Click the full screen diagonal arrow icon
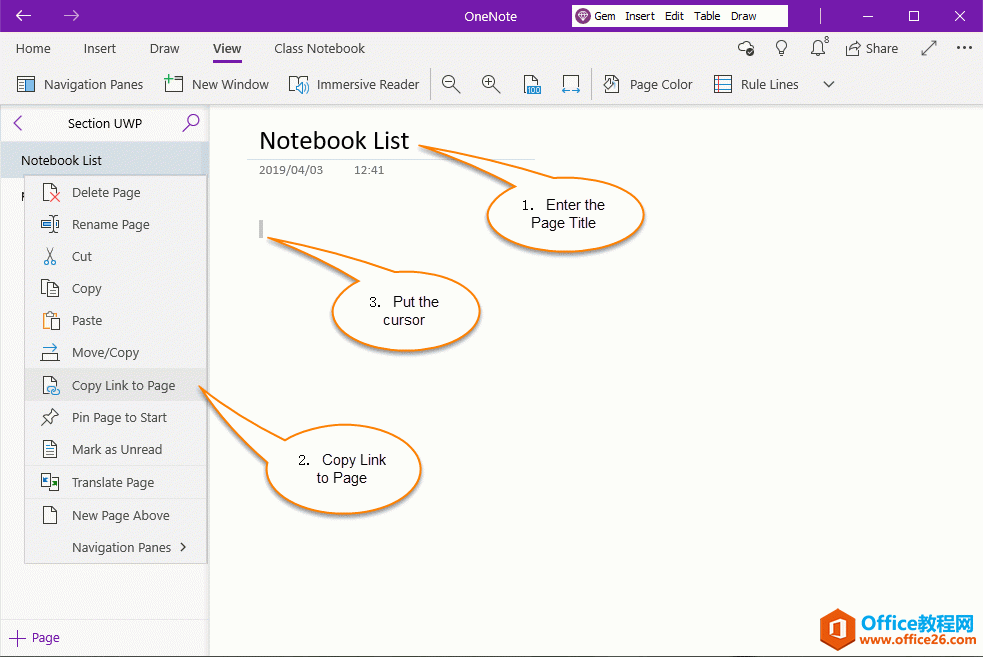This screenshot has height=657, width=983. 928,48
